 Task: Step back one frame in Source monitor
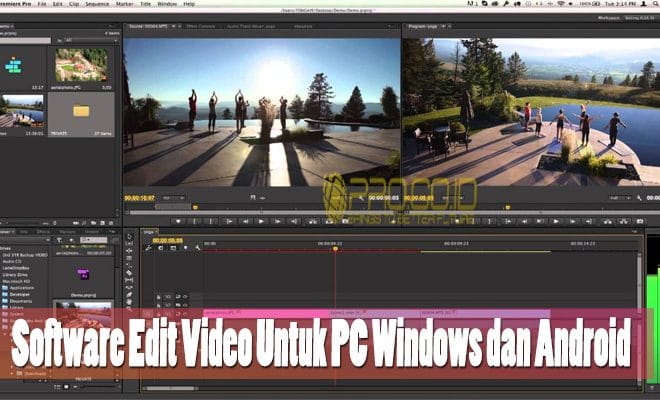click(x=245, y=221)
